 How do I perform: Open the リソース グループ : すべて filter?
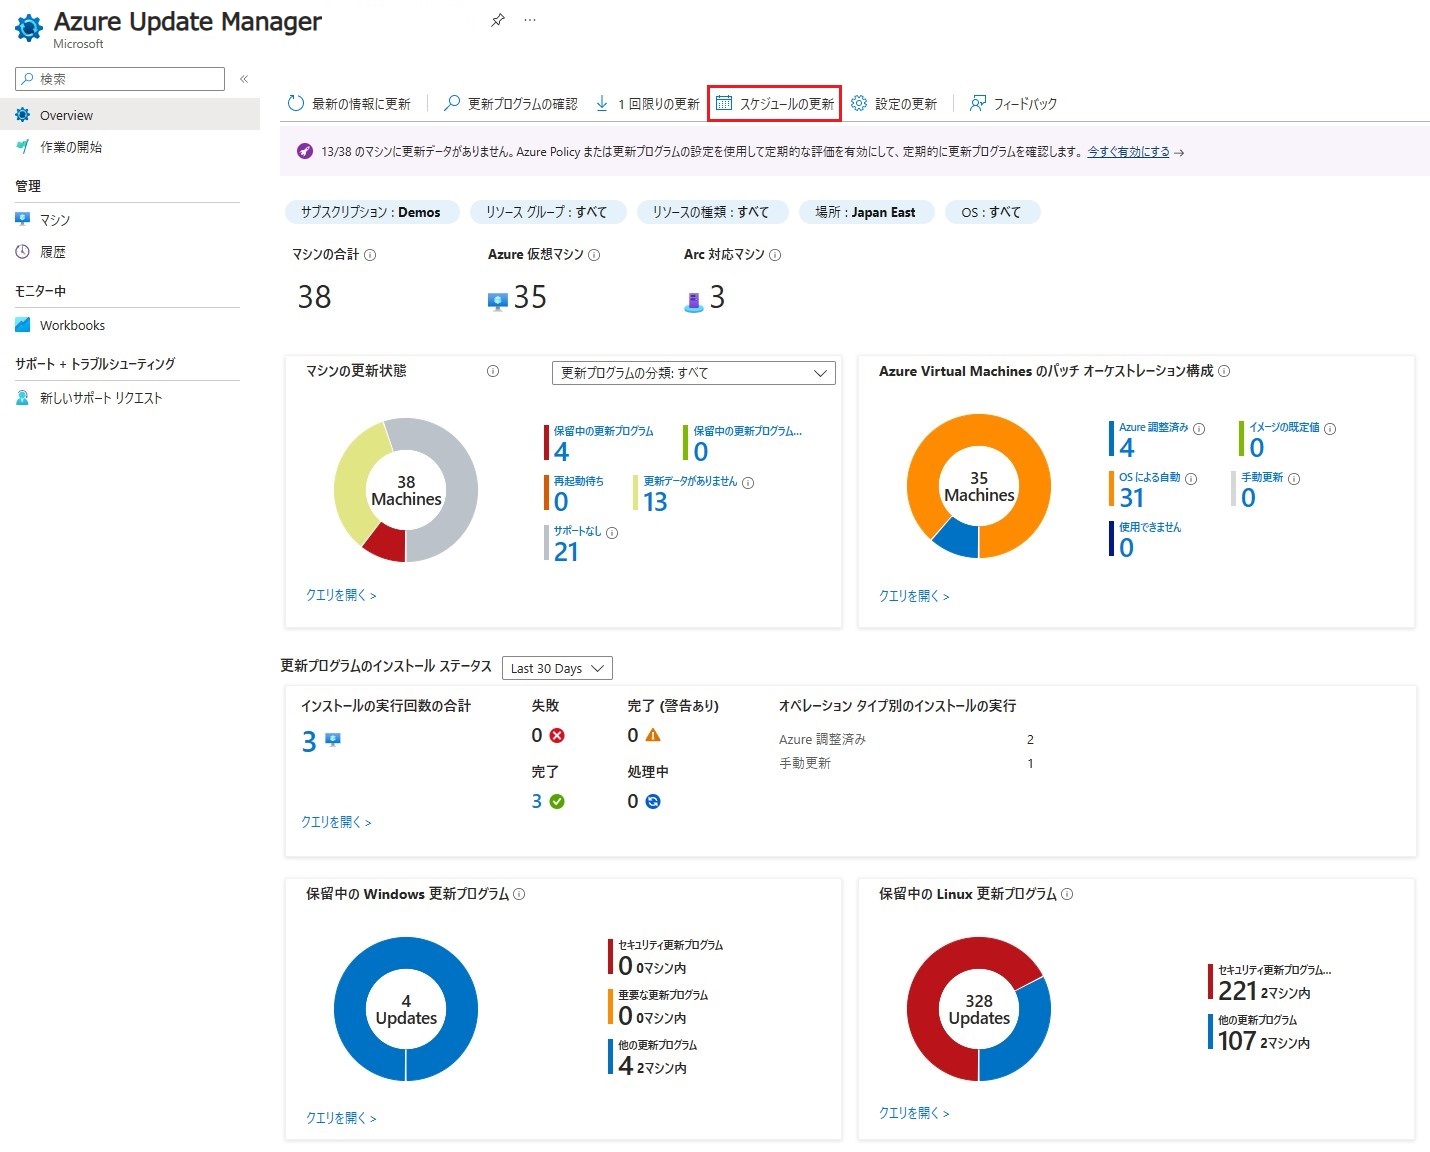[x=546, y=212]
